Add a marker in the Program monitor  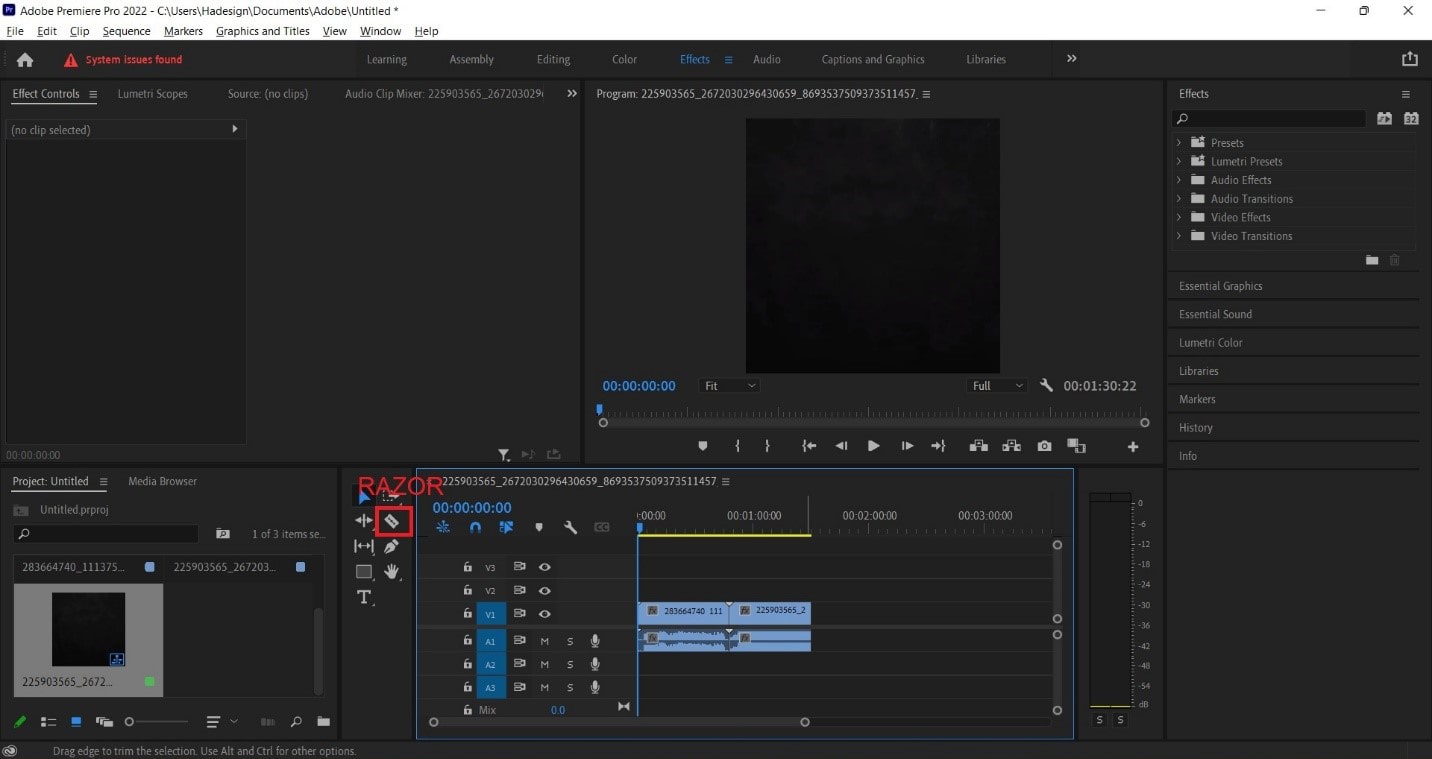[702, 446]
